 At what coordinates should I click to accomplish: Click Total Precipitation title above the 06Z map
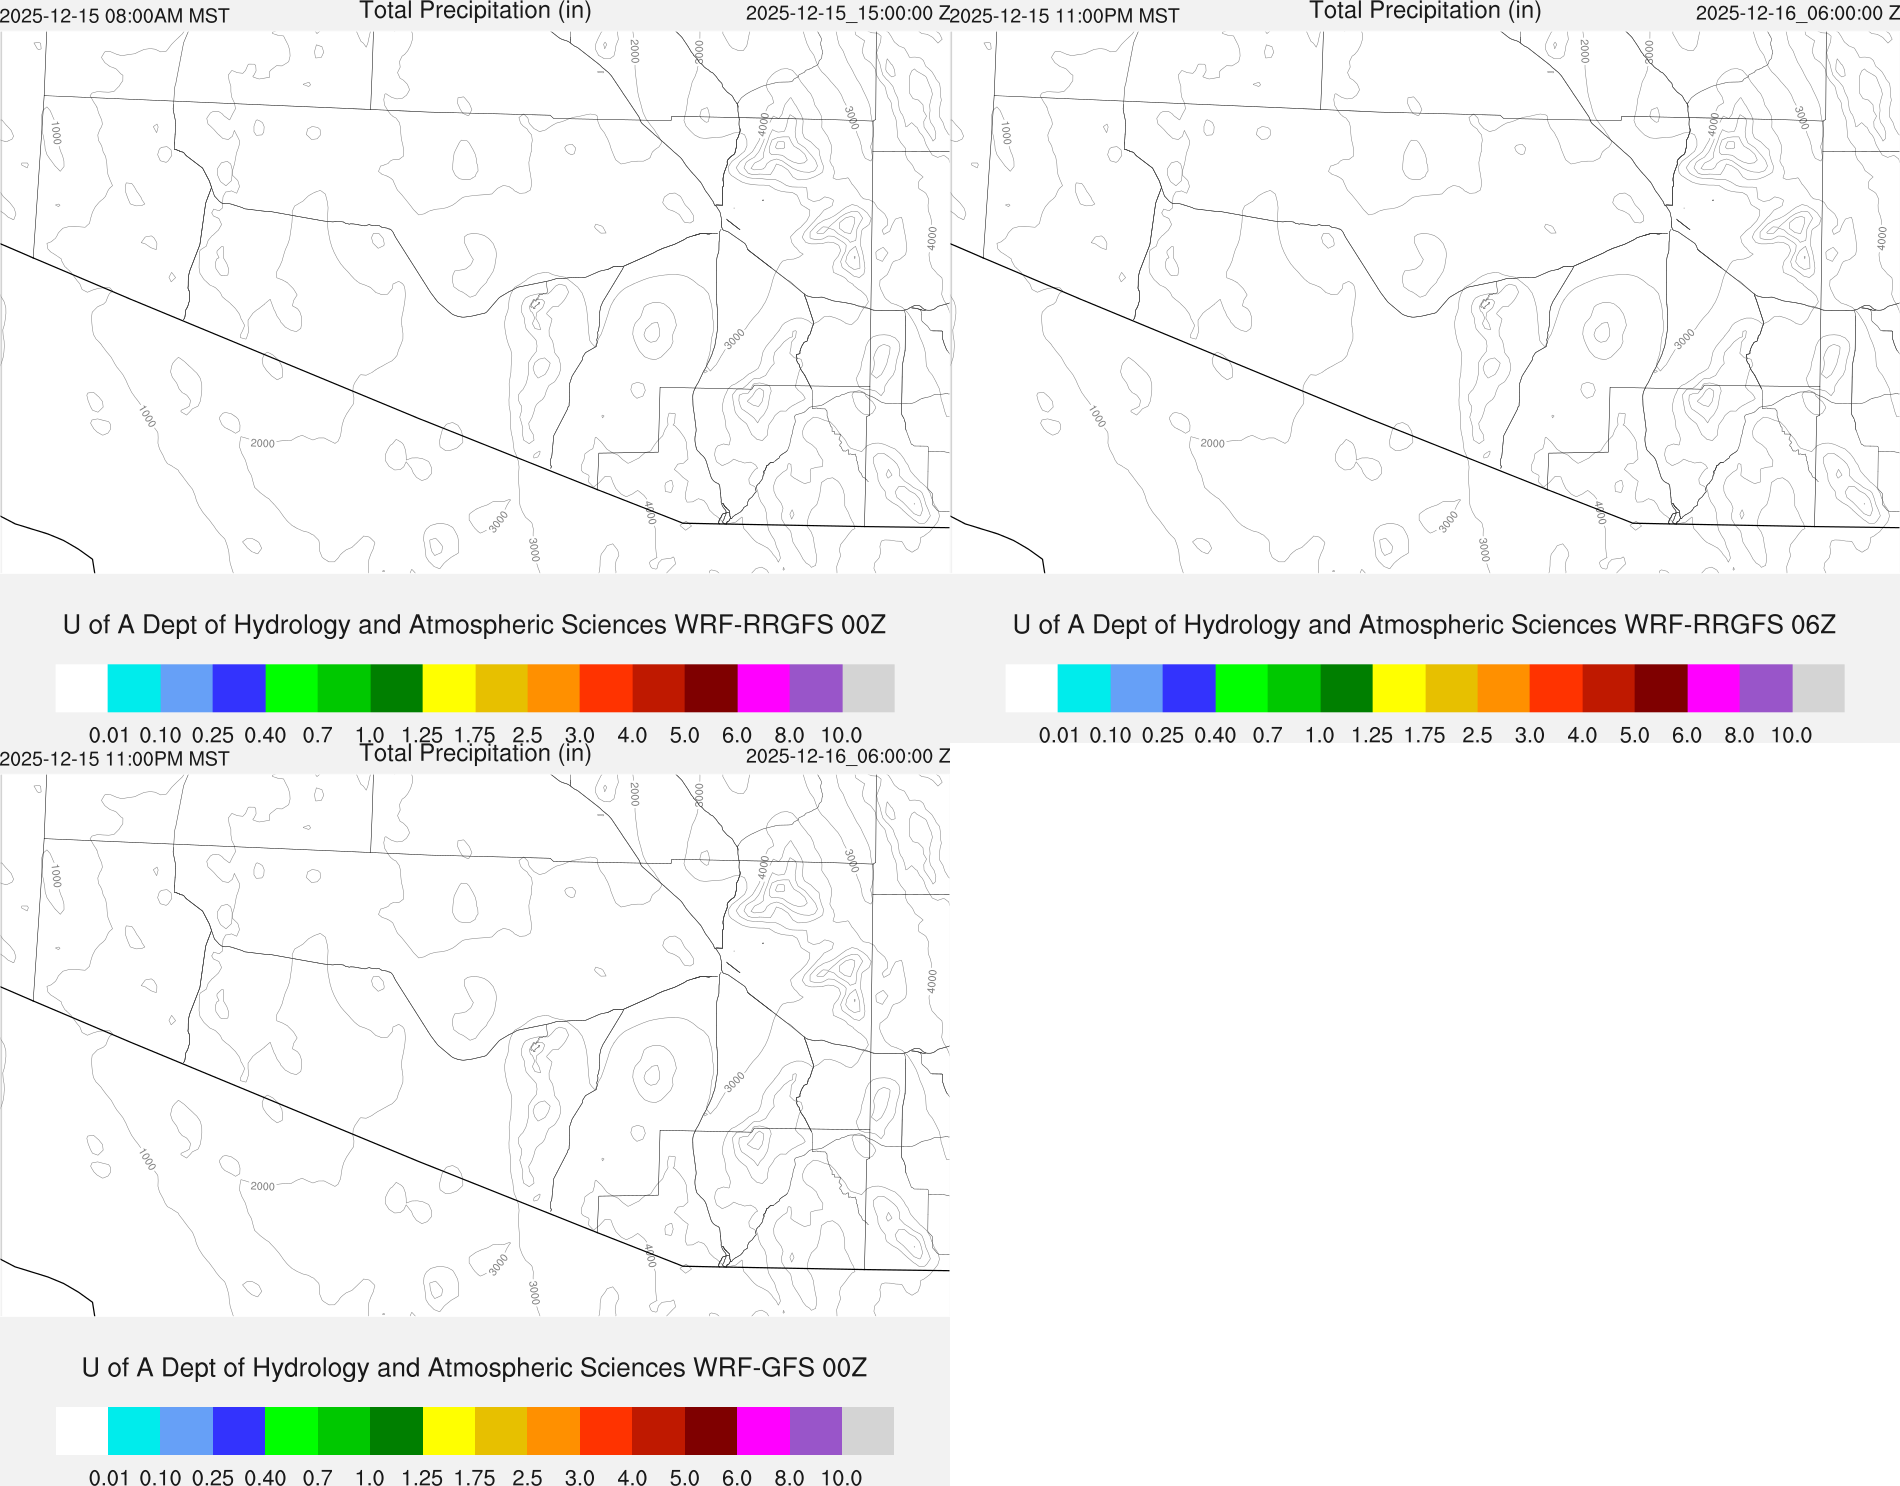click(x=1425, y=11)
